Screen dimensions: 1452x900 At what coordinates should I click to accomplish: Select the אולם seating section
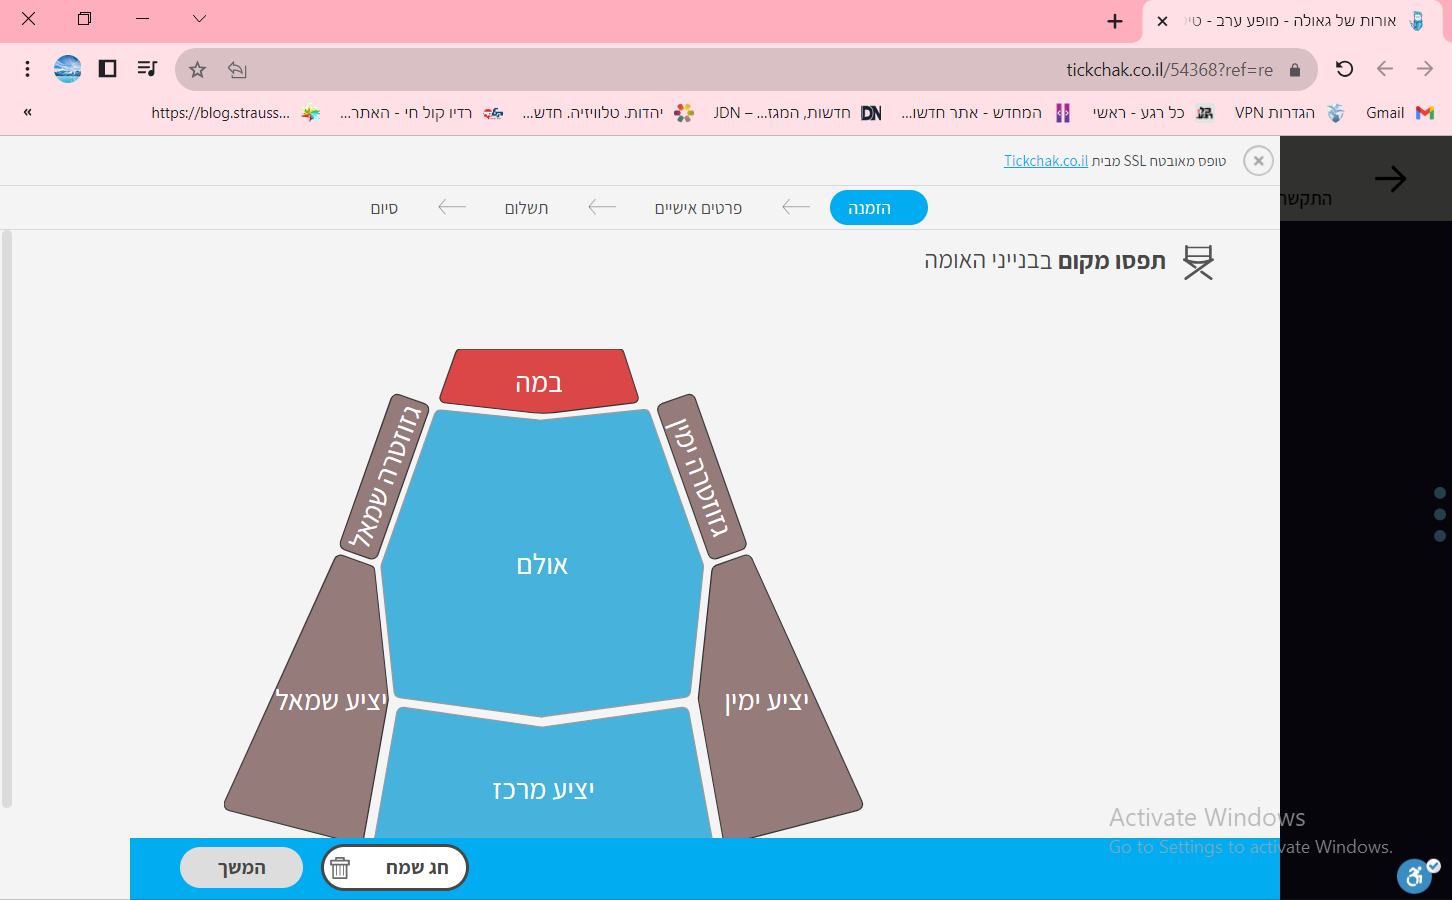(x=542, y=564)
